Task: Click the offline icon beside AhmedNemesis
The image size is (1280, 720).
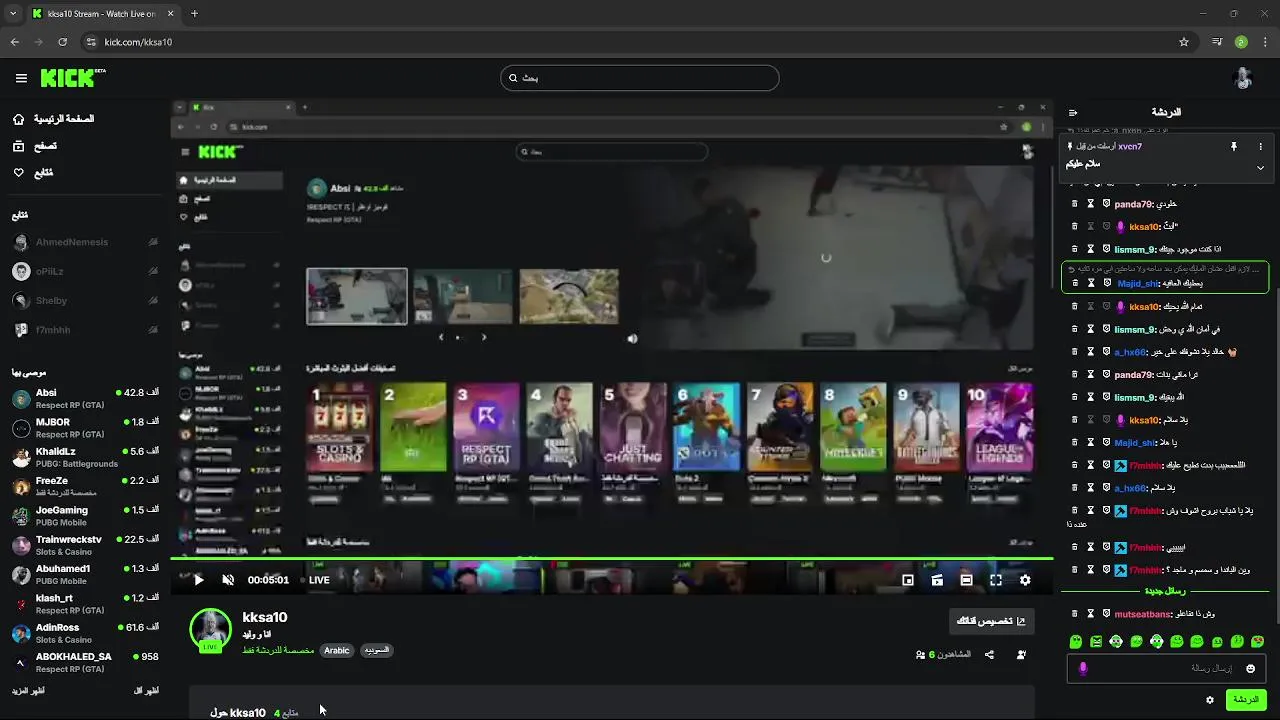Action: click(x=153, y=242)
